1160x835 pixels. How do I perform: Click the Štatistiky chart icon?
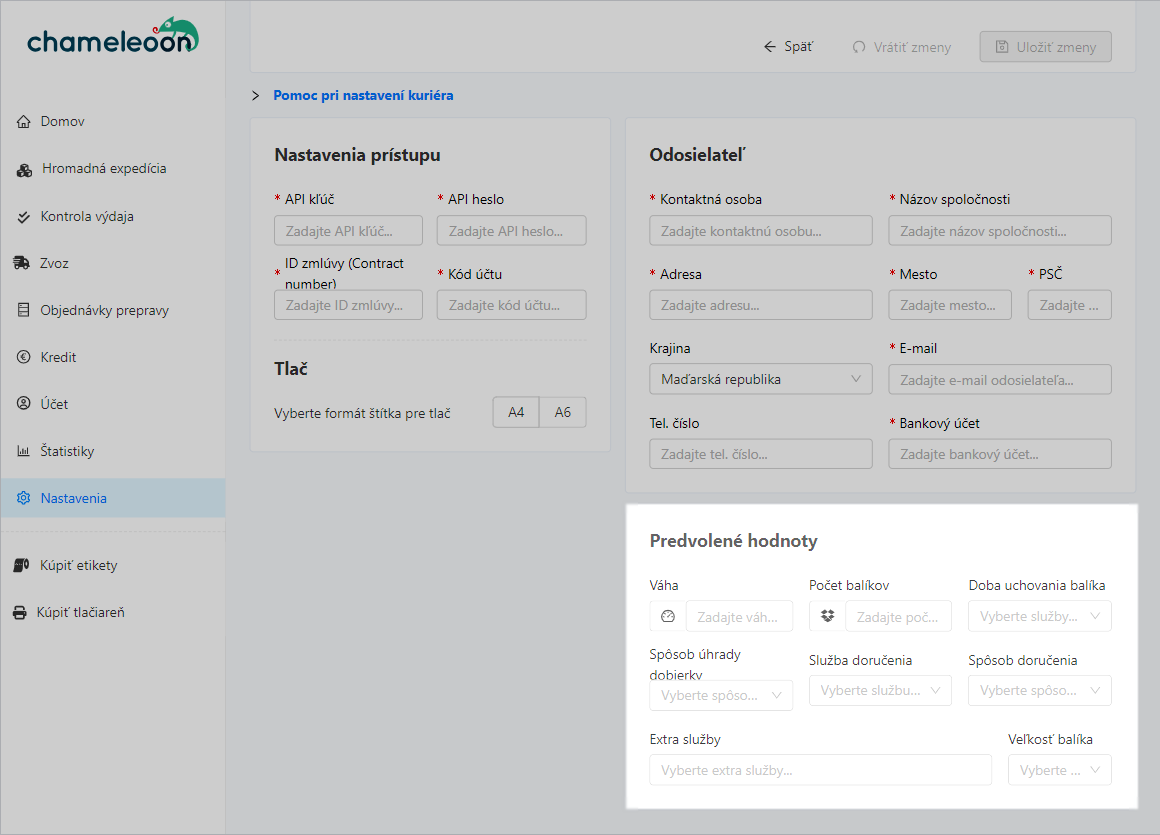24,451
